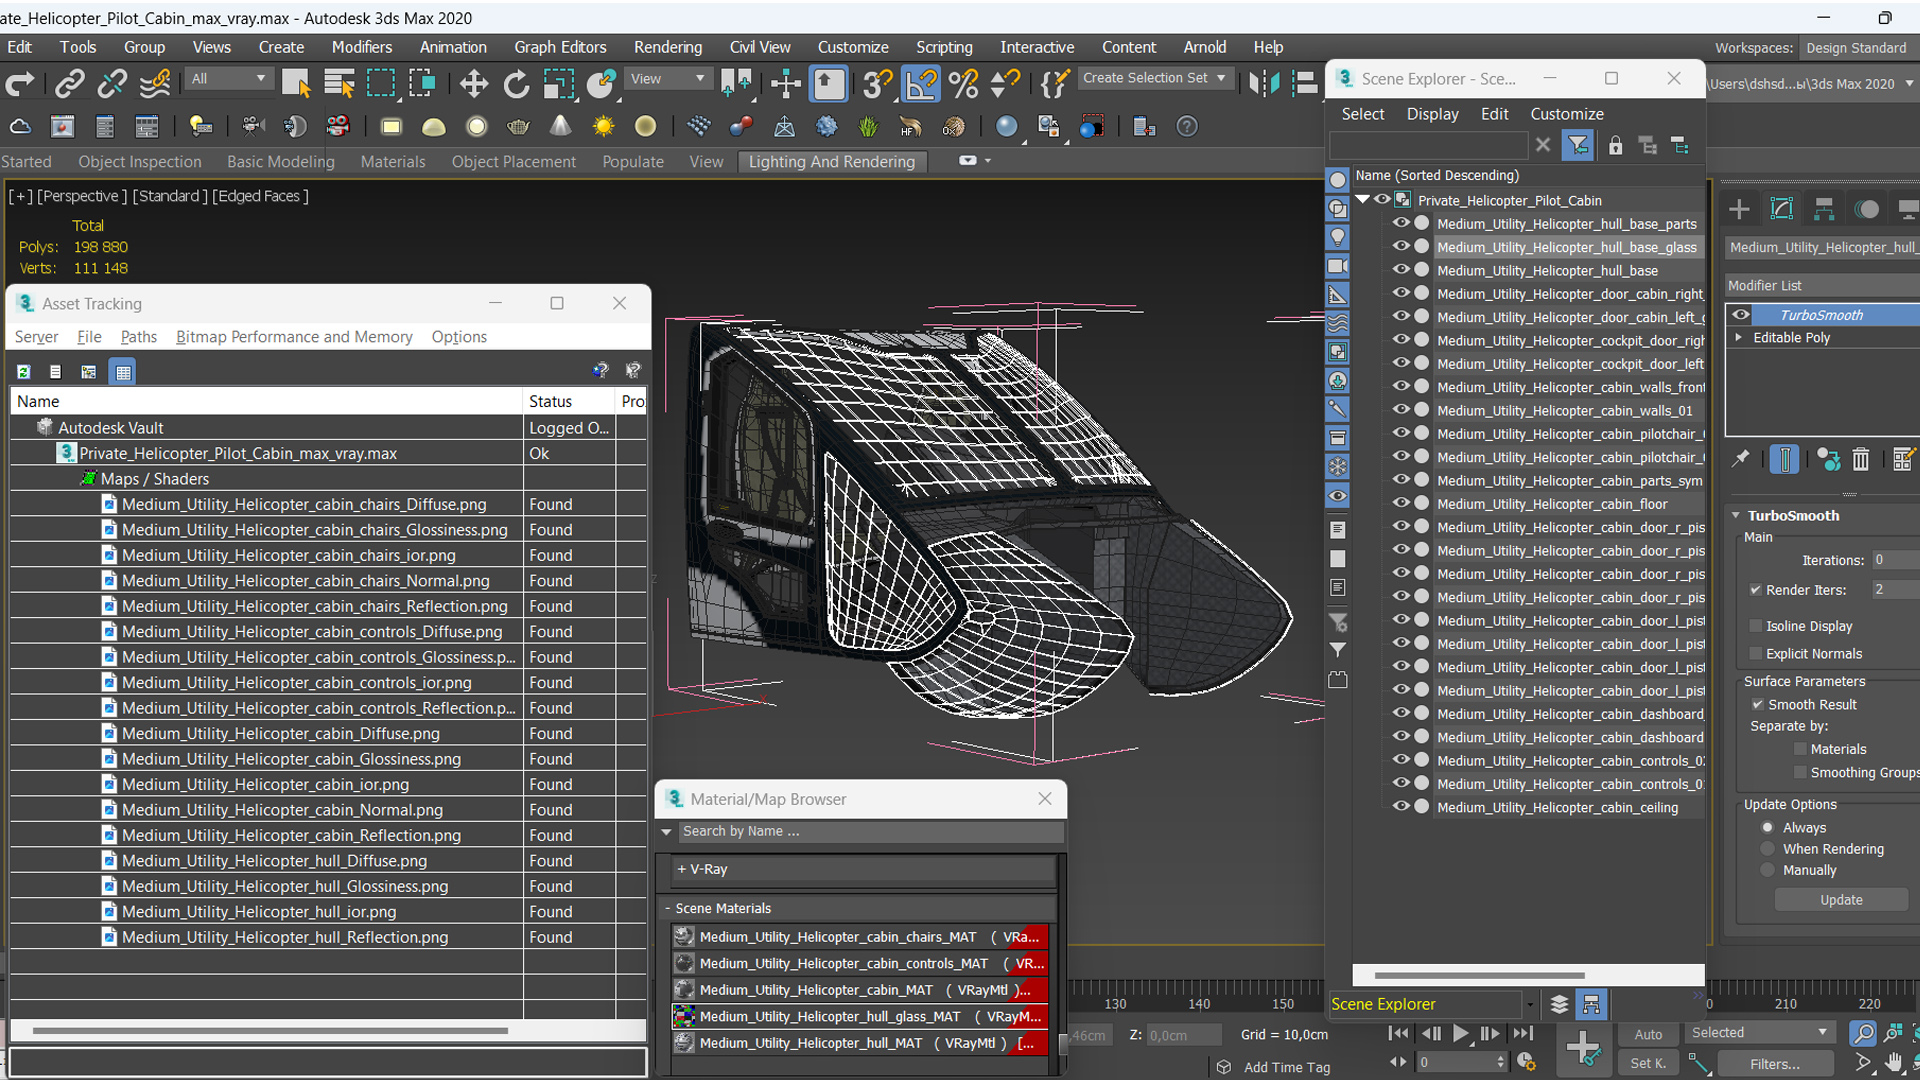This screenshot has height=1080, width=1920.
Task: Switch to Lighting And Rendering tab
Action: (x=831, y=161)
